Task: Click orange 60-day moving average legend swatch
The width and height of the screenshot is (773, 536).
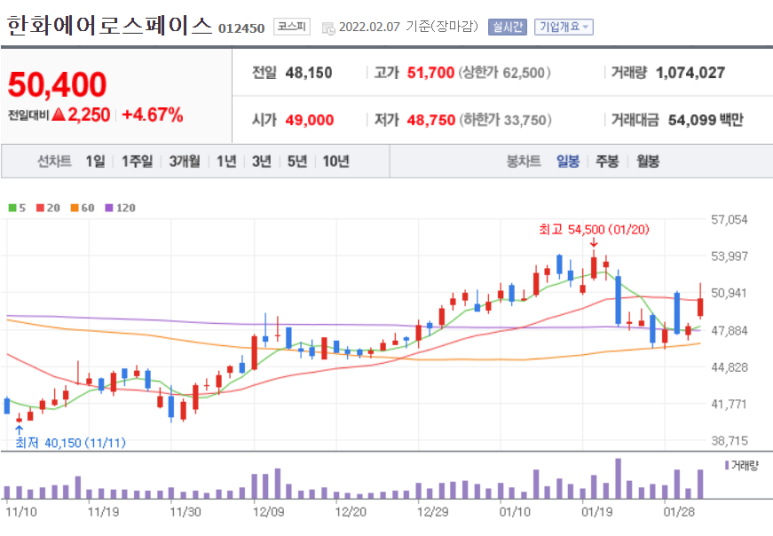Action: tap(74, 208)
